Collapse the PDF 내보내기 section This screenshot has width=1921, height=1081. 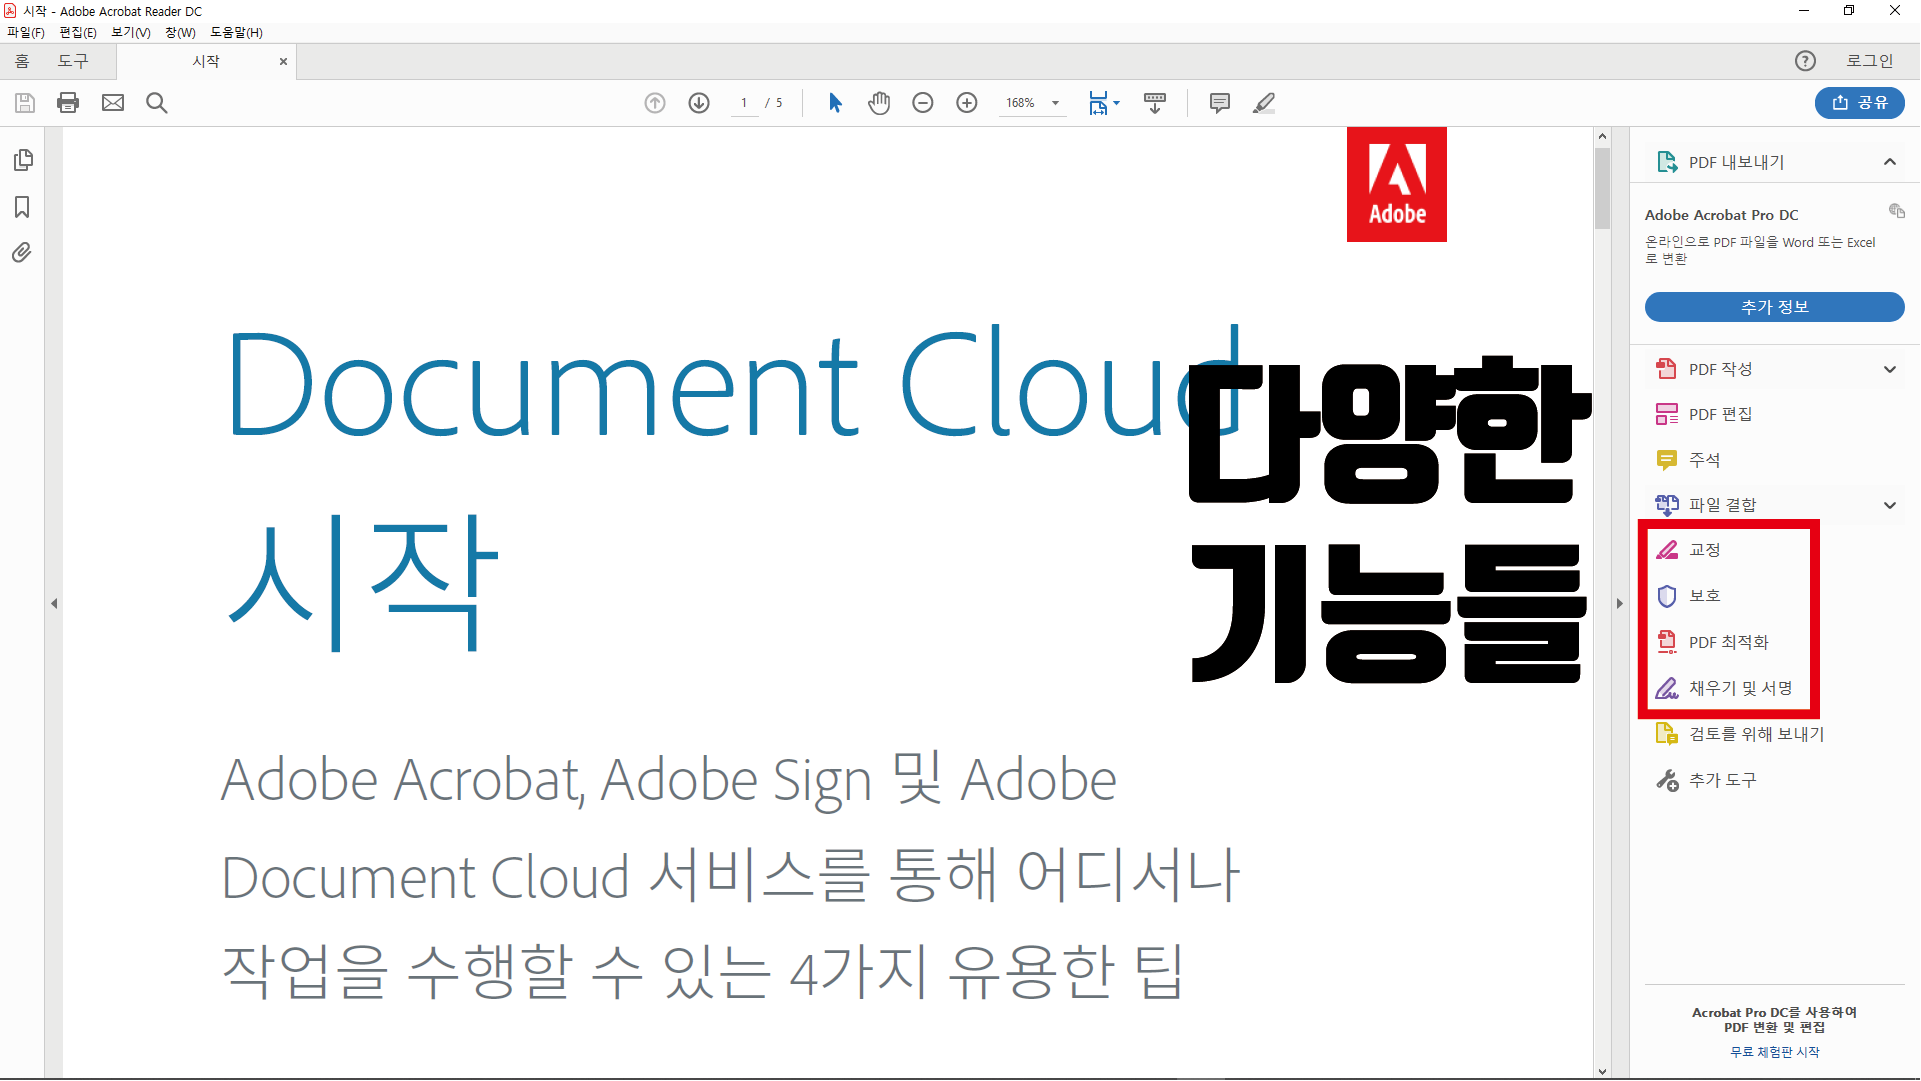1890,162
